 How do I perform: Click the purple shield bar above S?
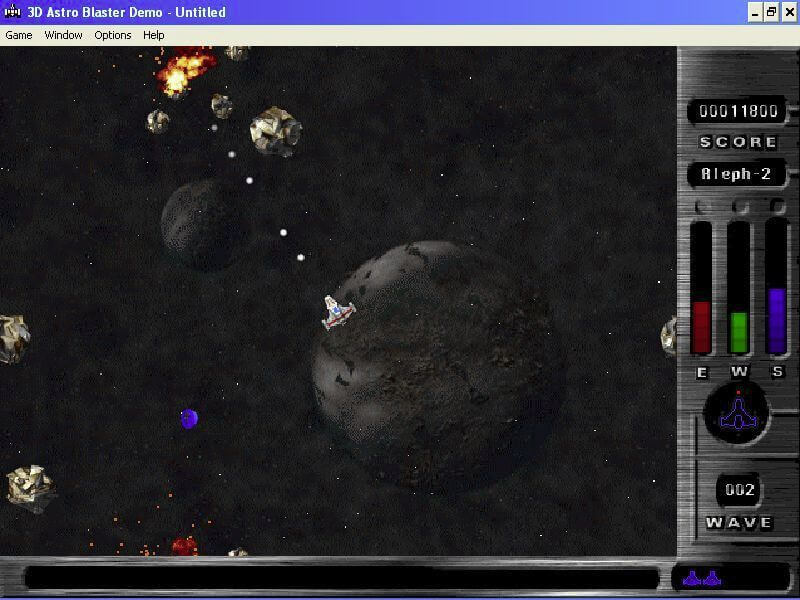point(776,320)
